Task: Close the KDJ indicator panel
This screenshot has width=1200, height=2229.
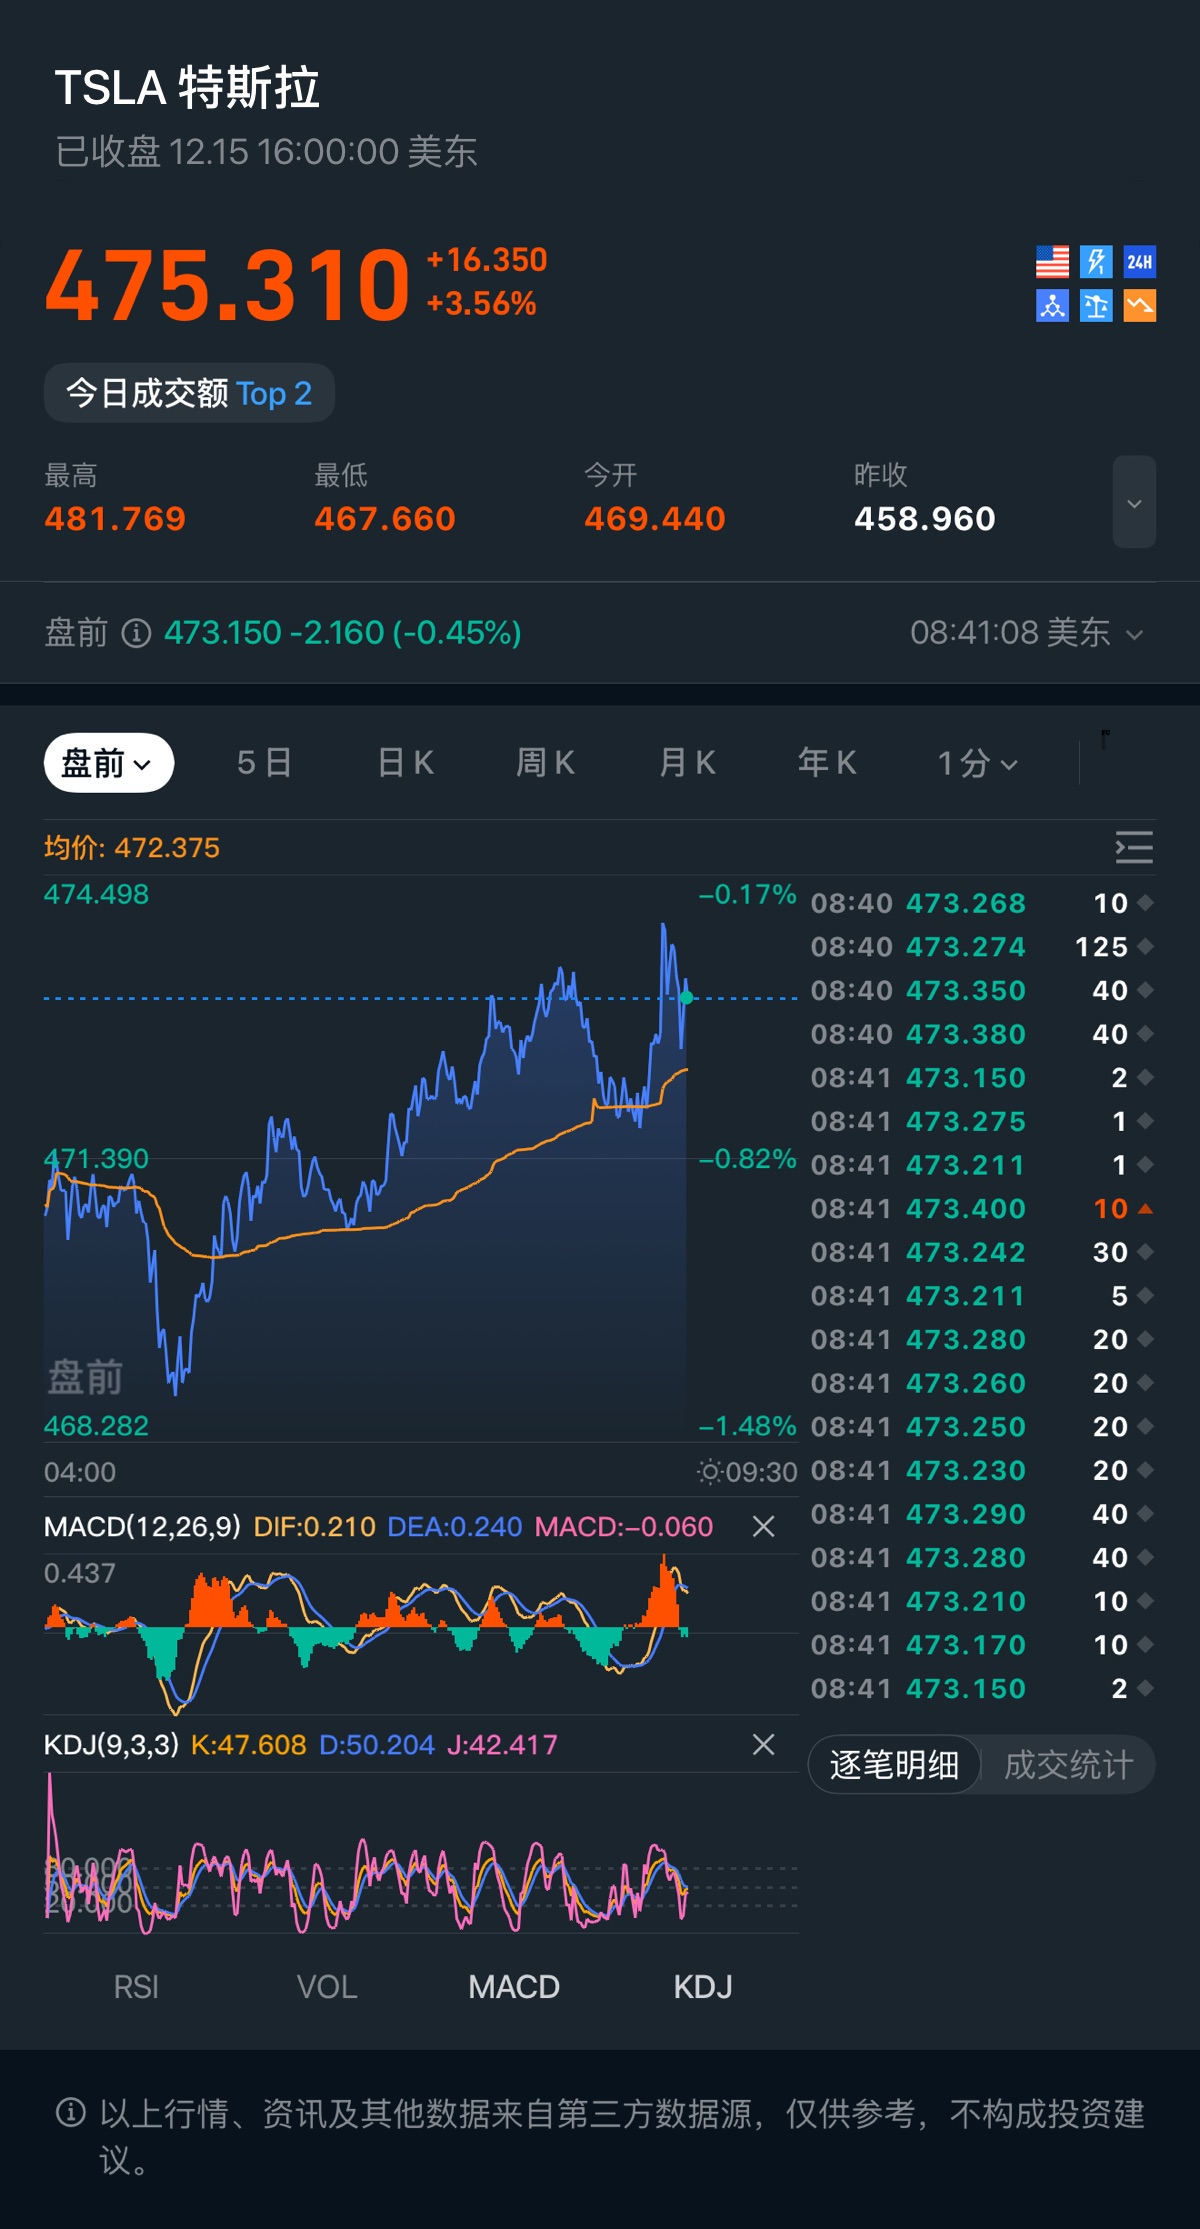Action: coord(763,1744)
